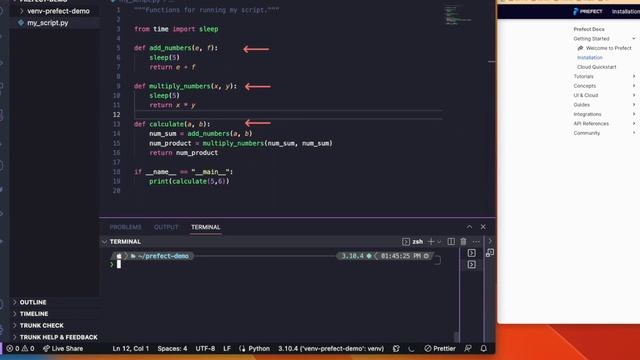The image size is (640, 360).
Task: Collapse Getting Started chevron in Prefect docs
Action: coord(633,39)
